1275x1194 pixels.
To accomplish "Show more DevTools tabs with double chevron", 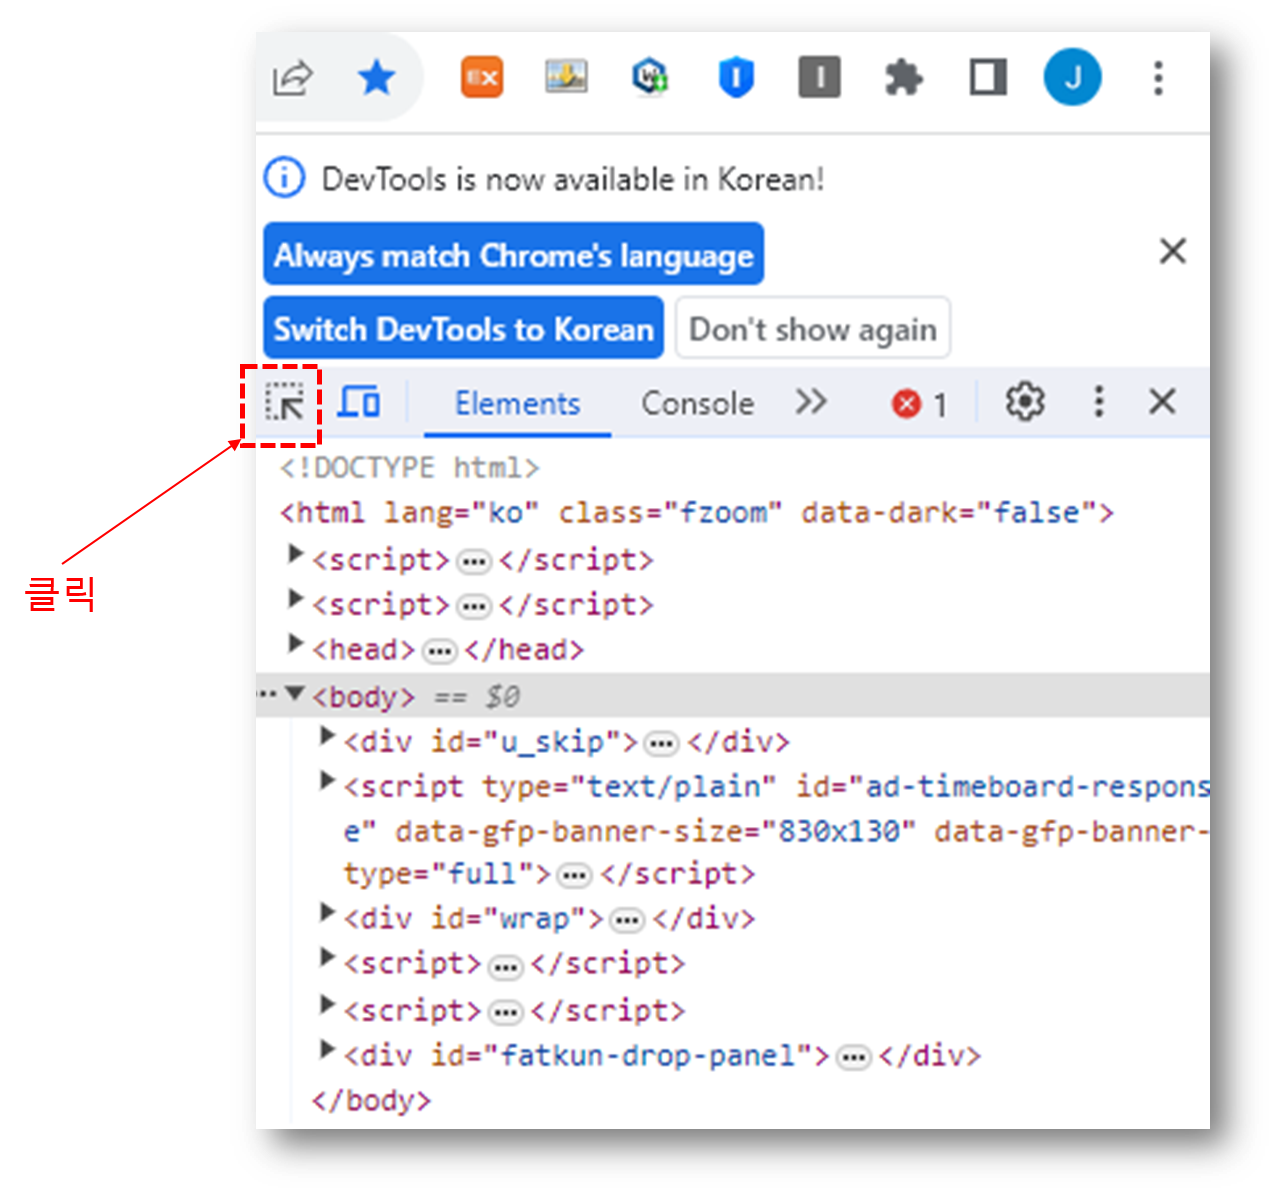I will tap(811, 402).
